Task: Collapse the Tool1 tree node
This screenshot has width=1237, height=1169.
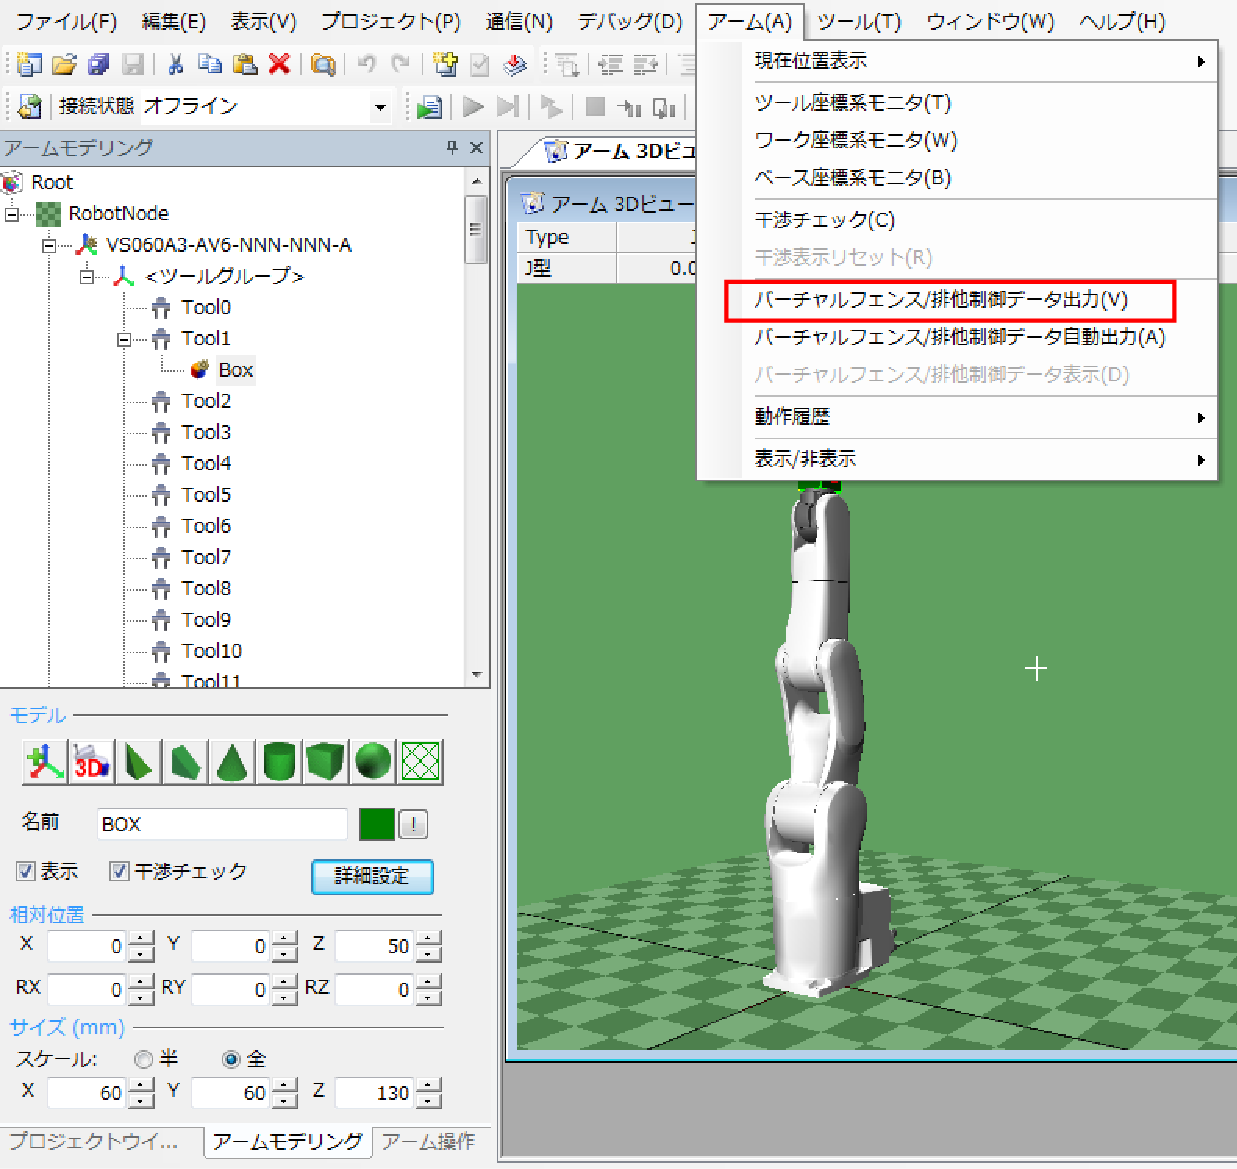Action: click(x=124, y=339)
